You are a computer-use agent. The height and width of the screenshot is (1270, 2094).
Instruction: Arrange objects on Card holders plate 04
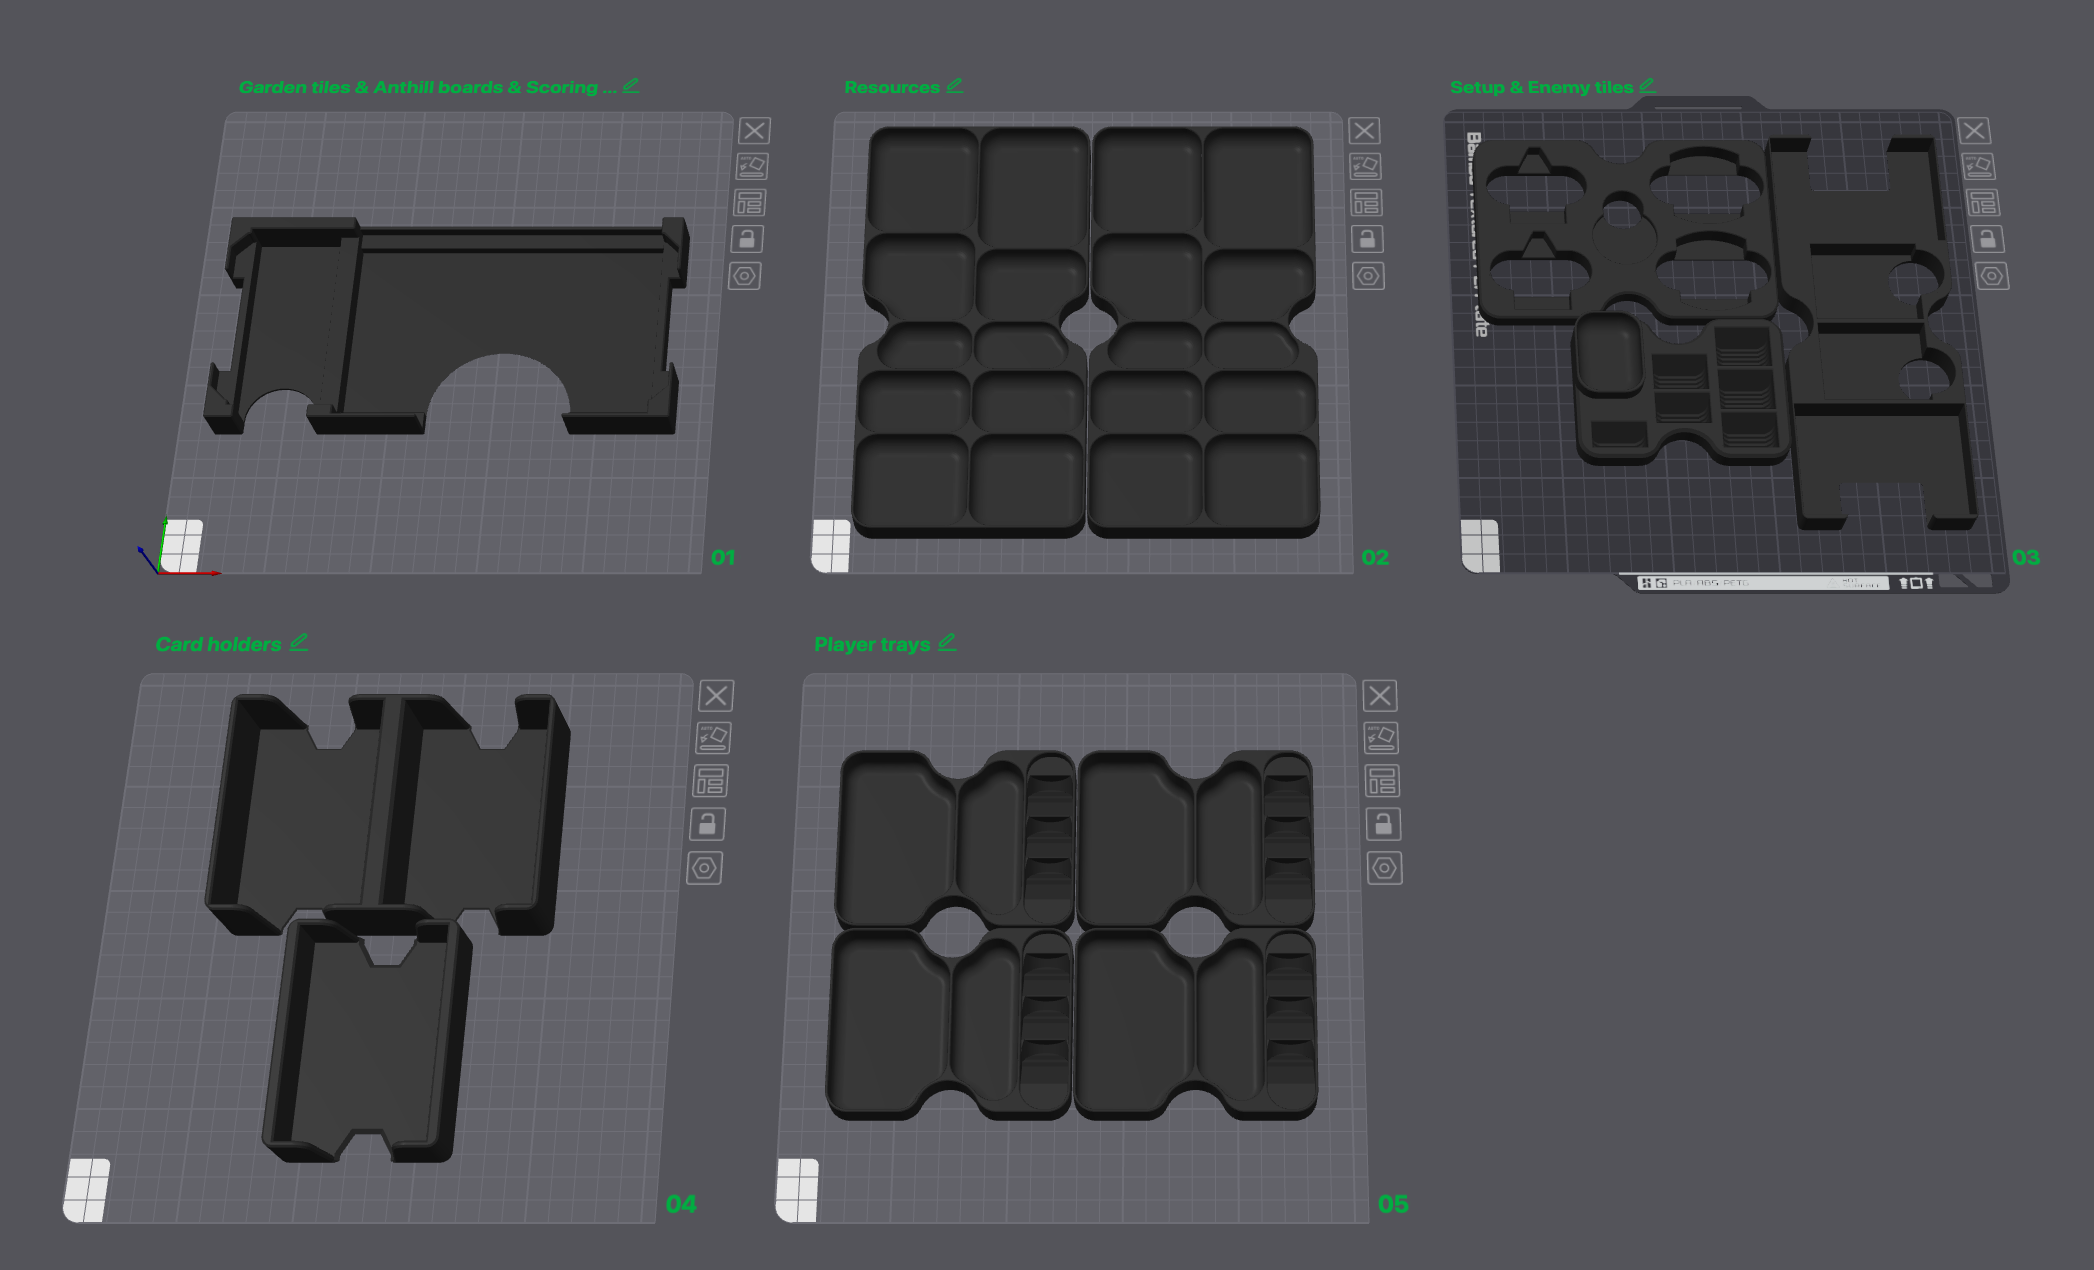pyautogui.click(x=710, y=781)
